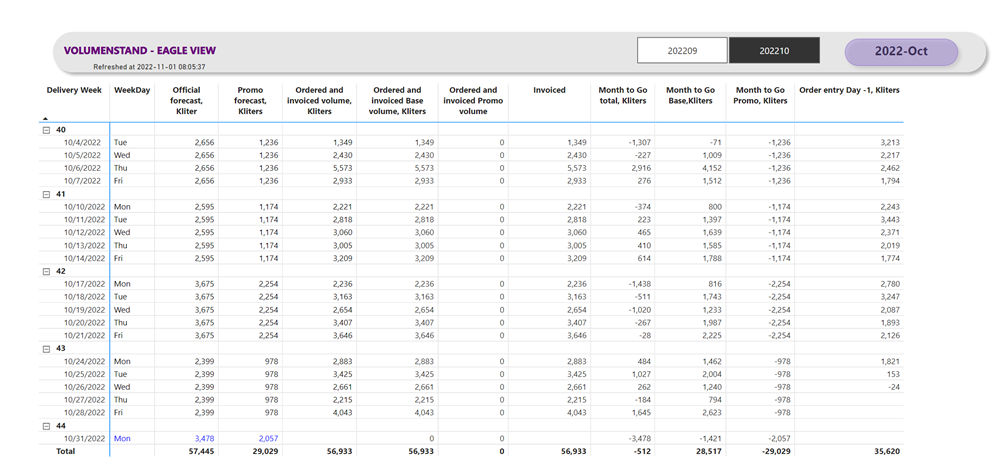1007x476 pixels.
Task: Select the 10/26/2022 date row
Action: tap(473, 387)
